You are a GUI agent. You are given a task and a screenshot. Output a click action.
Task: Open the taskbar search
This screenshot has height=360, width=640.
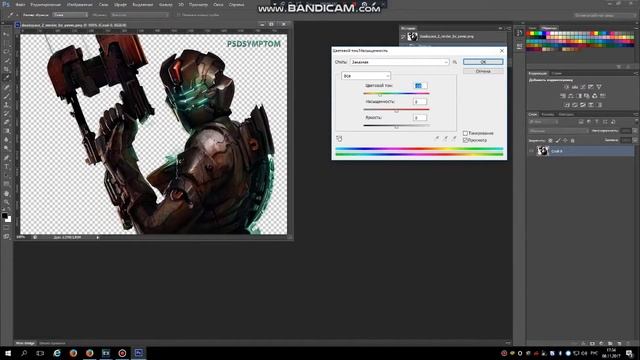24,353
